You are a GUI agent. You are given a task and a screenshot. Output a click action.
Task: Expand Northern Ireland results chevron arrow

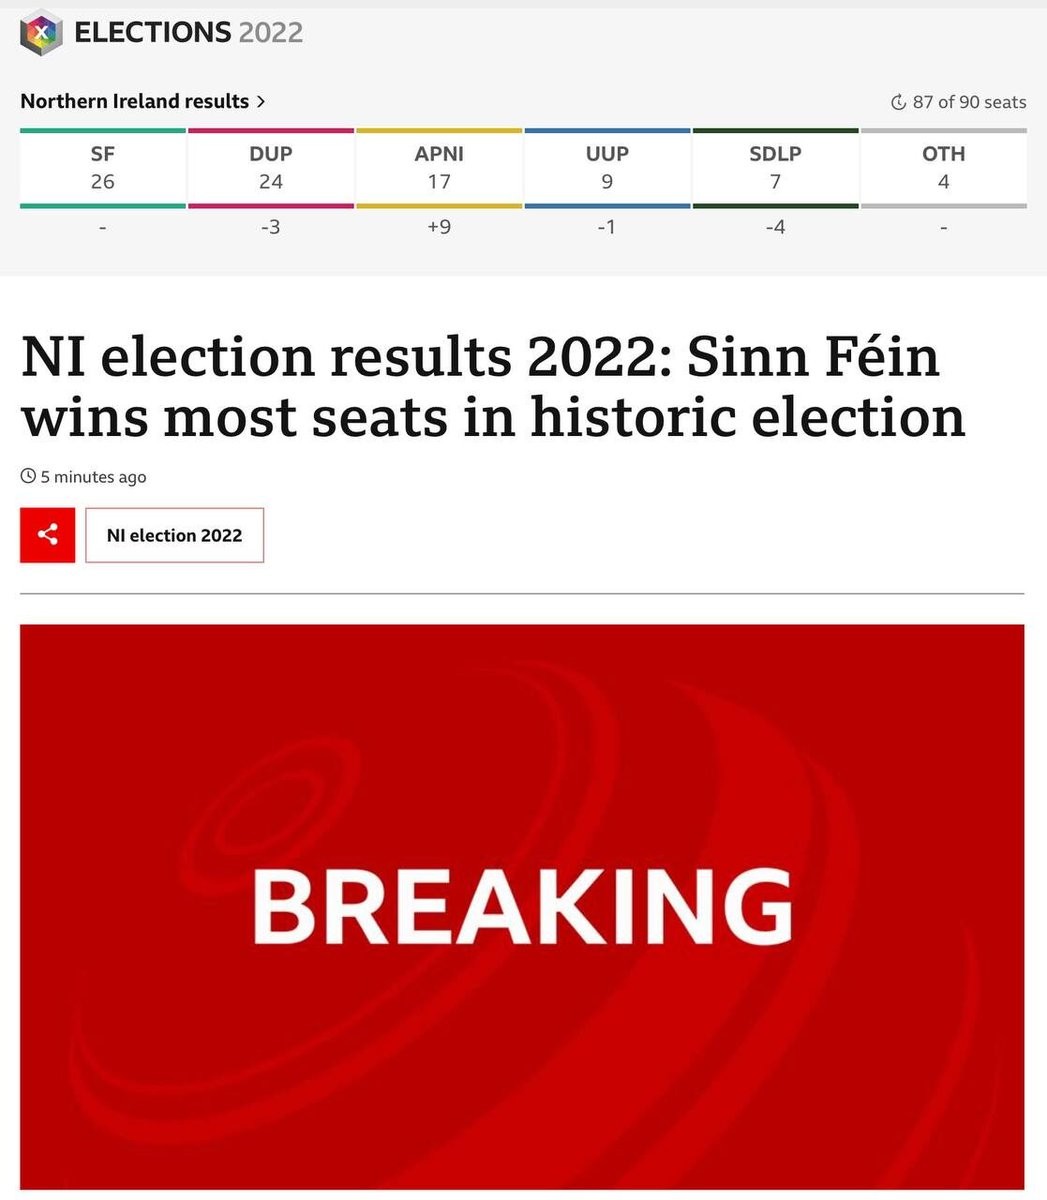point(261,101)
